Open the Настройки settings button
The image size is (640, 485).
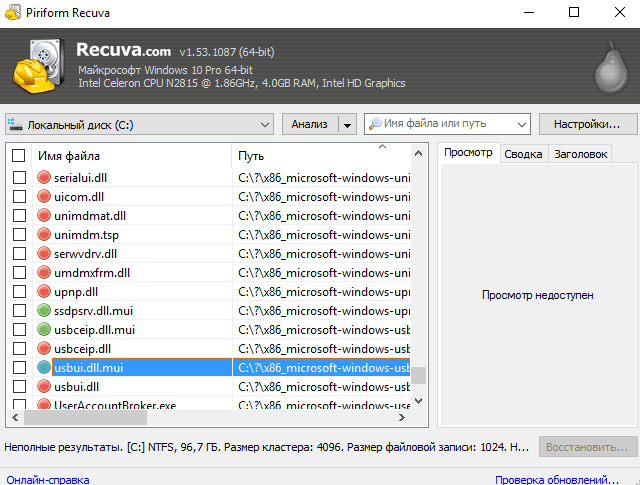tap(587, 124)
